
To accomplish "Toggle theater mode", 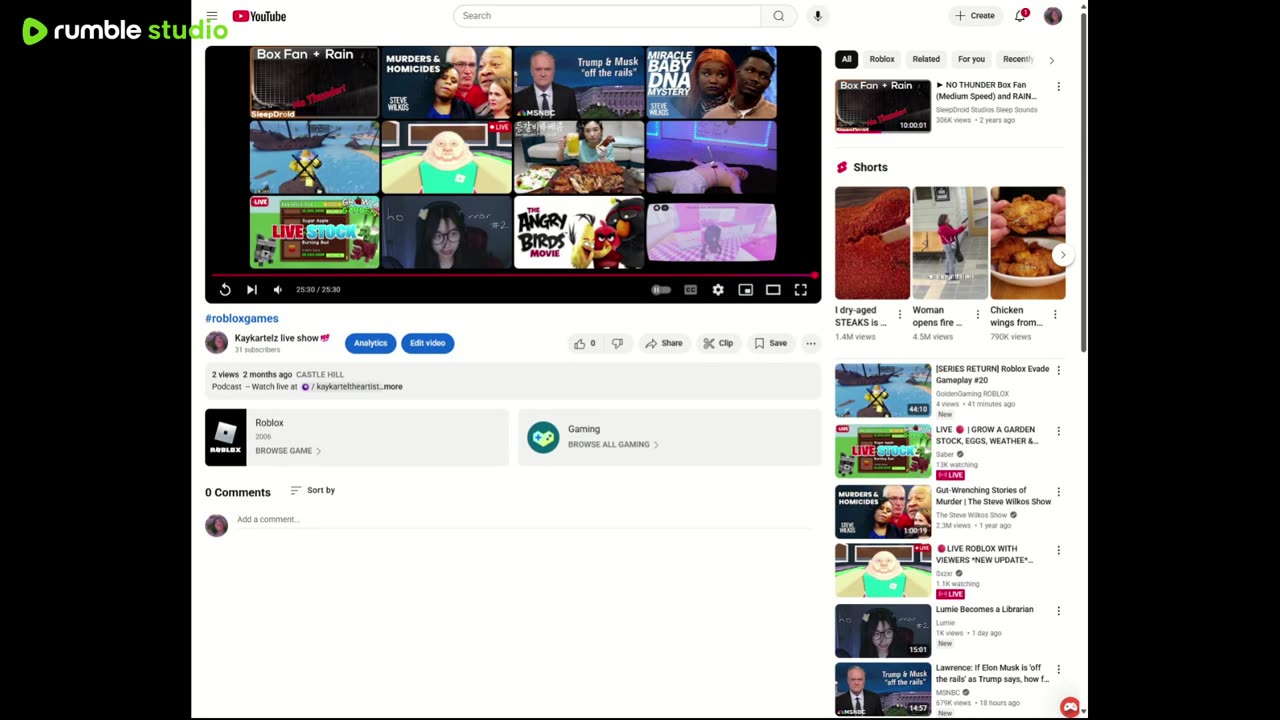I will [x=773, y=290].
